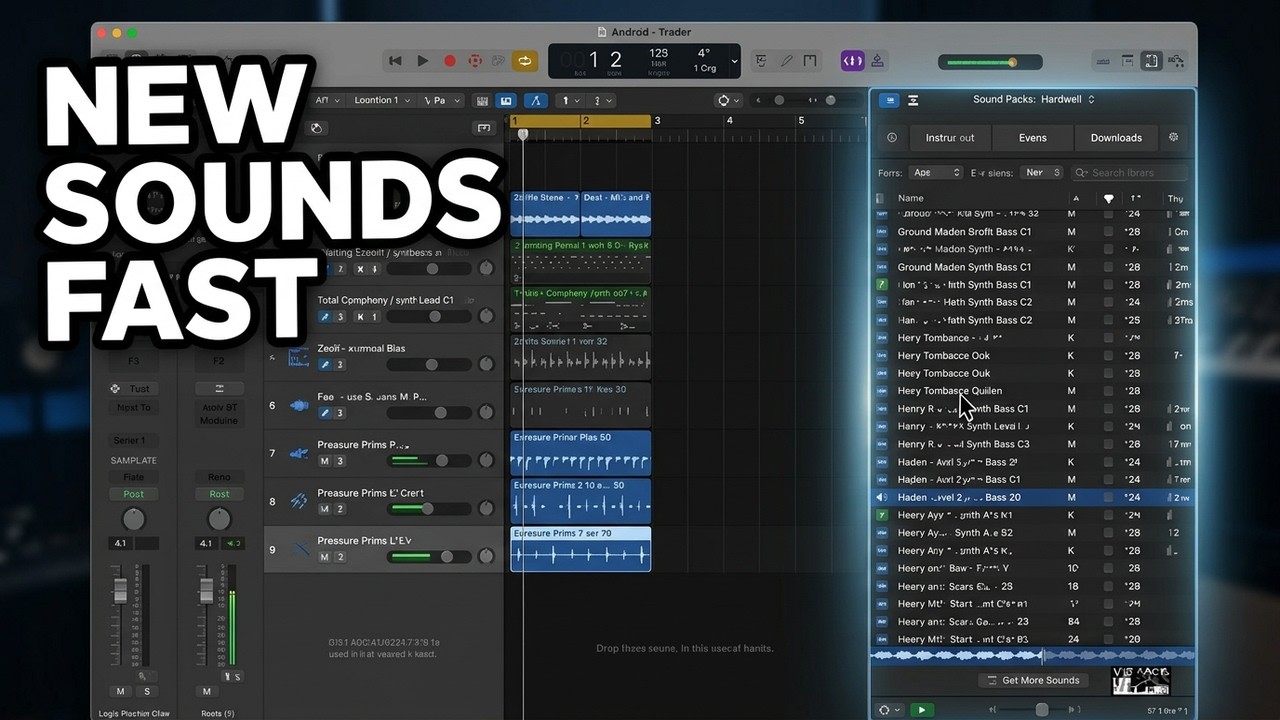Toggle the blue automation view button
Viewport: 1280px width, 720px height.
[506, 100]
